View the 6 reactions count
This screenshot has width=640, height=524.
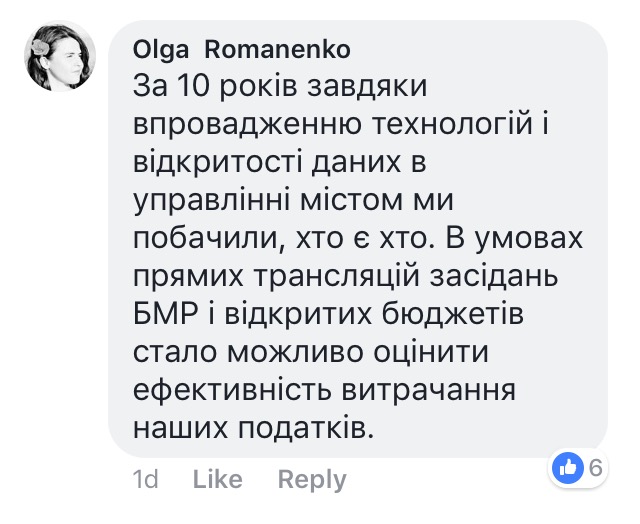596,468
